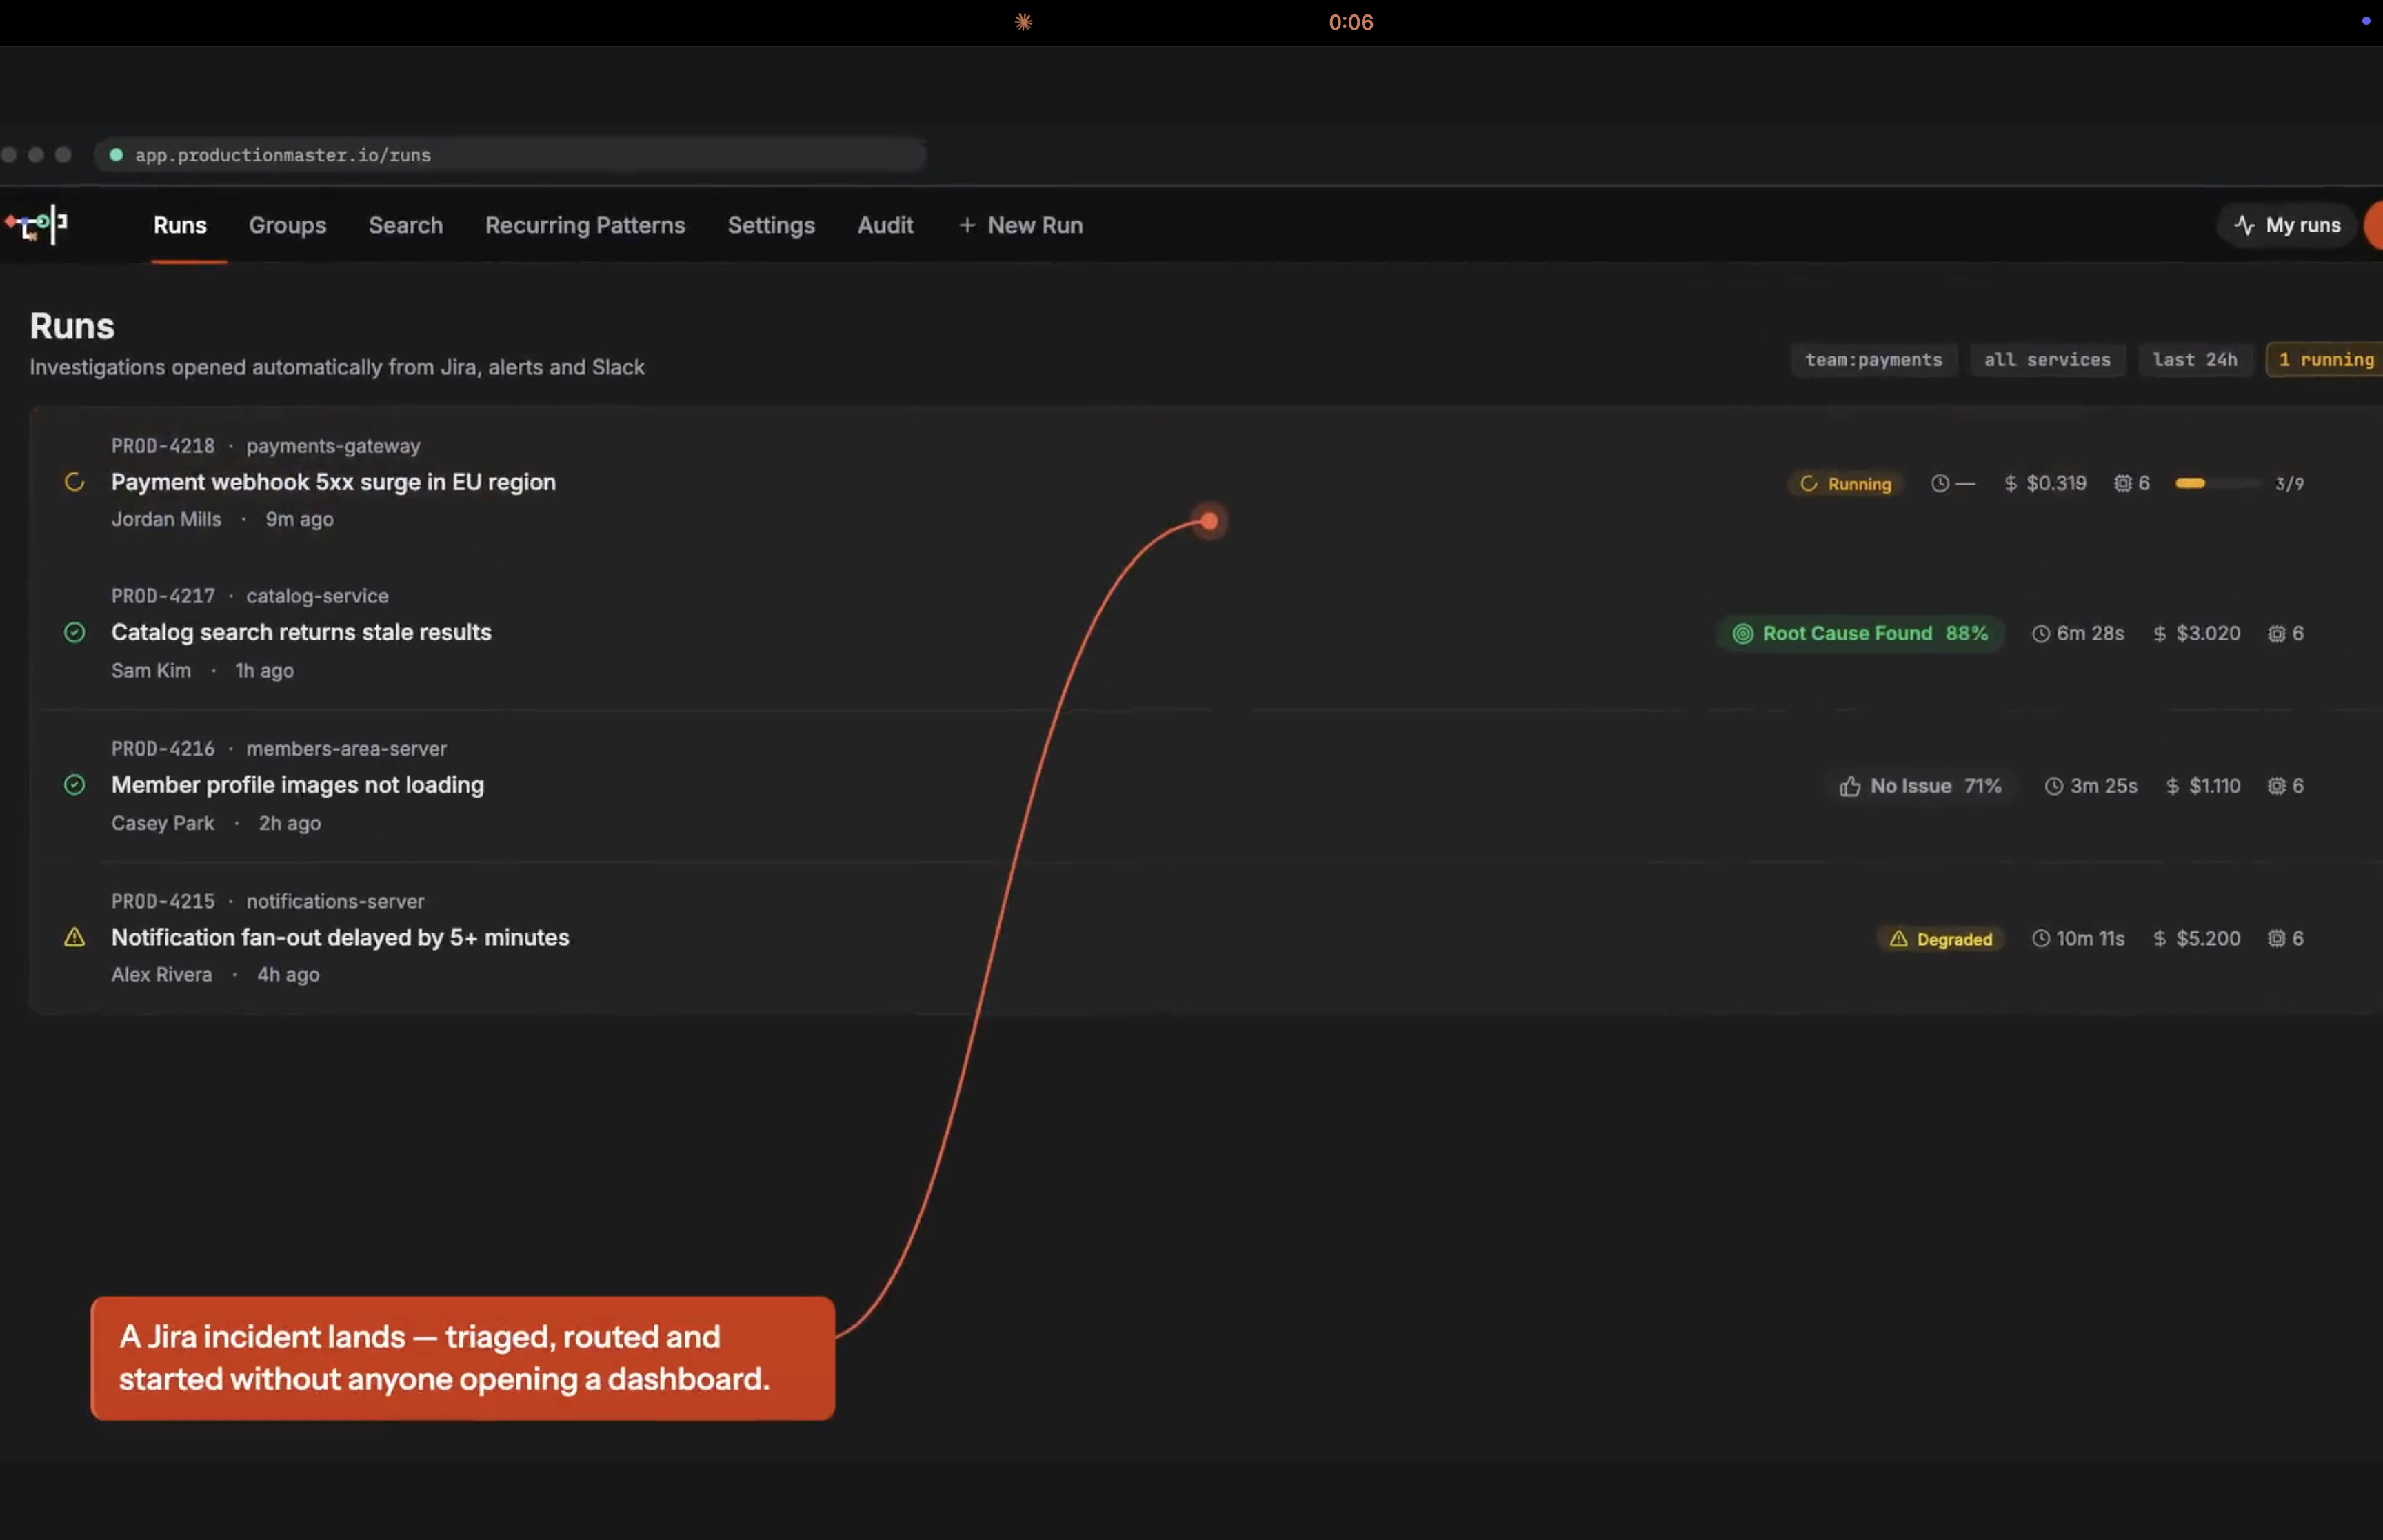2383x1540 pixels.
Task: Click the 1 running filter chip
Action: [x=2325, y=360]
